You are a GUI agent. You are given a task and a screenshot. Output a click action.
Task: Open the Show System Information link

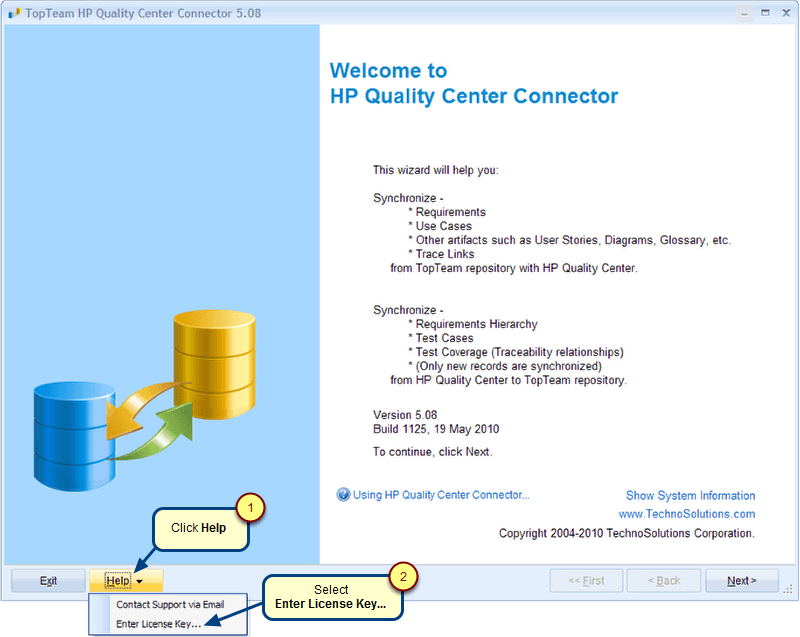tap(690, 496)
